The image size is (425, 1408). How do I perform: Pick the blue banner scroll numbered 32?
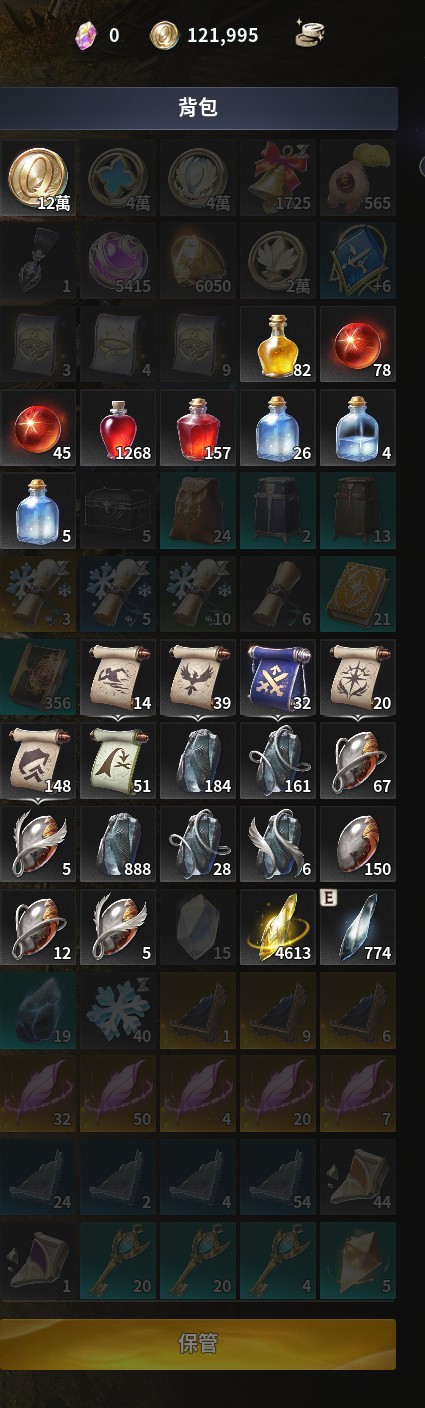(278, 677)
